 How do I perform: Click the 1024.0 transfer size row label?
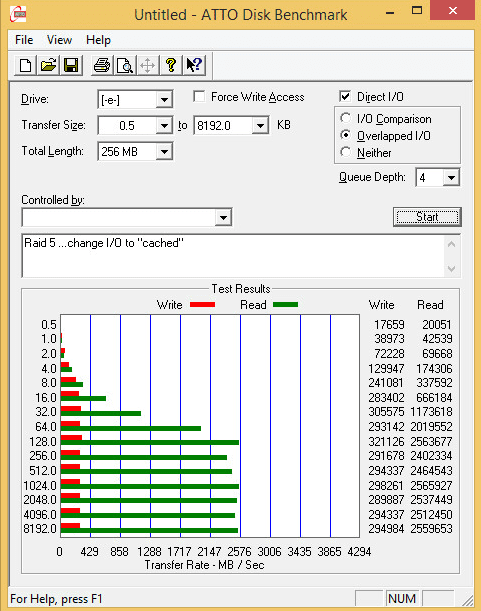coord(40,486)
